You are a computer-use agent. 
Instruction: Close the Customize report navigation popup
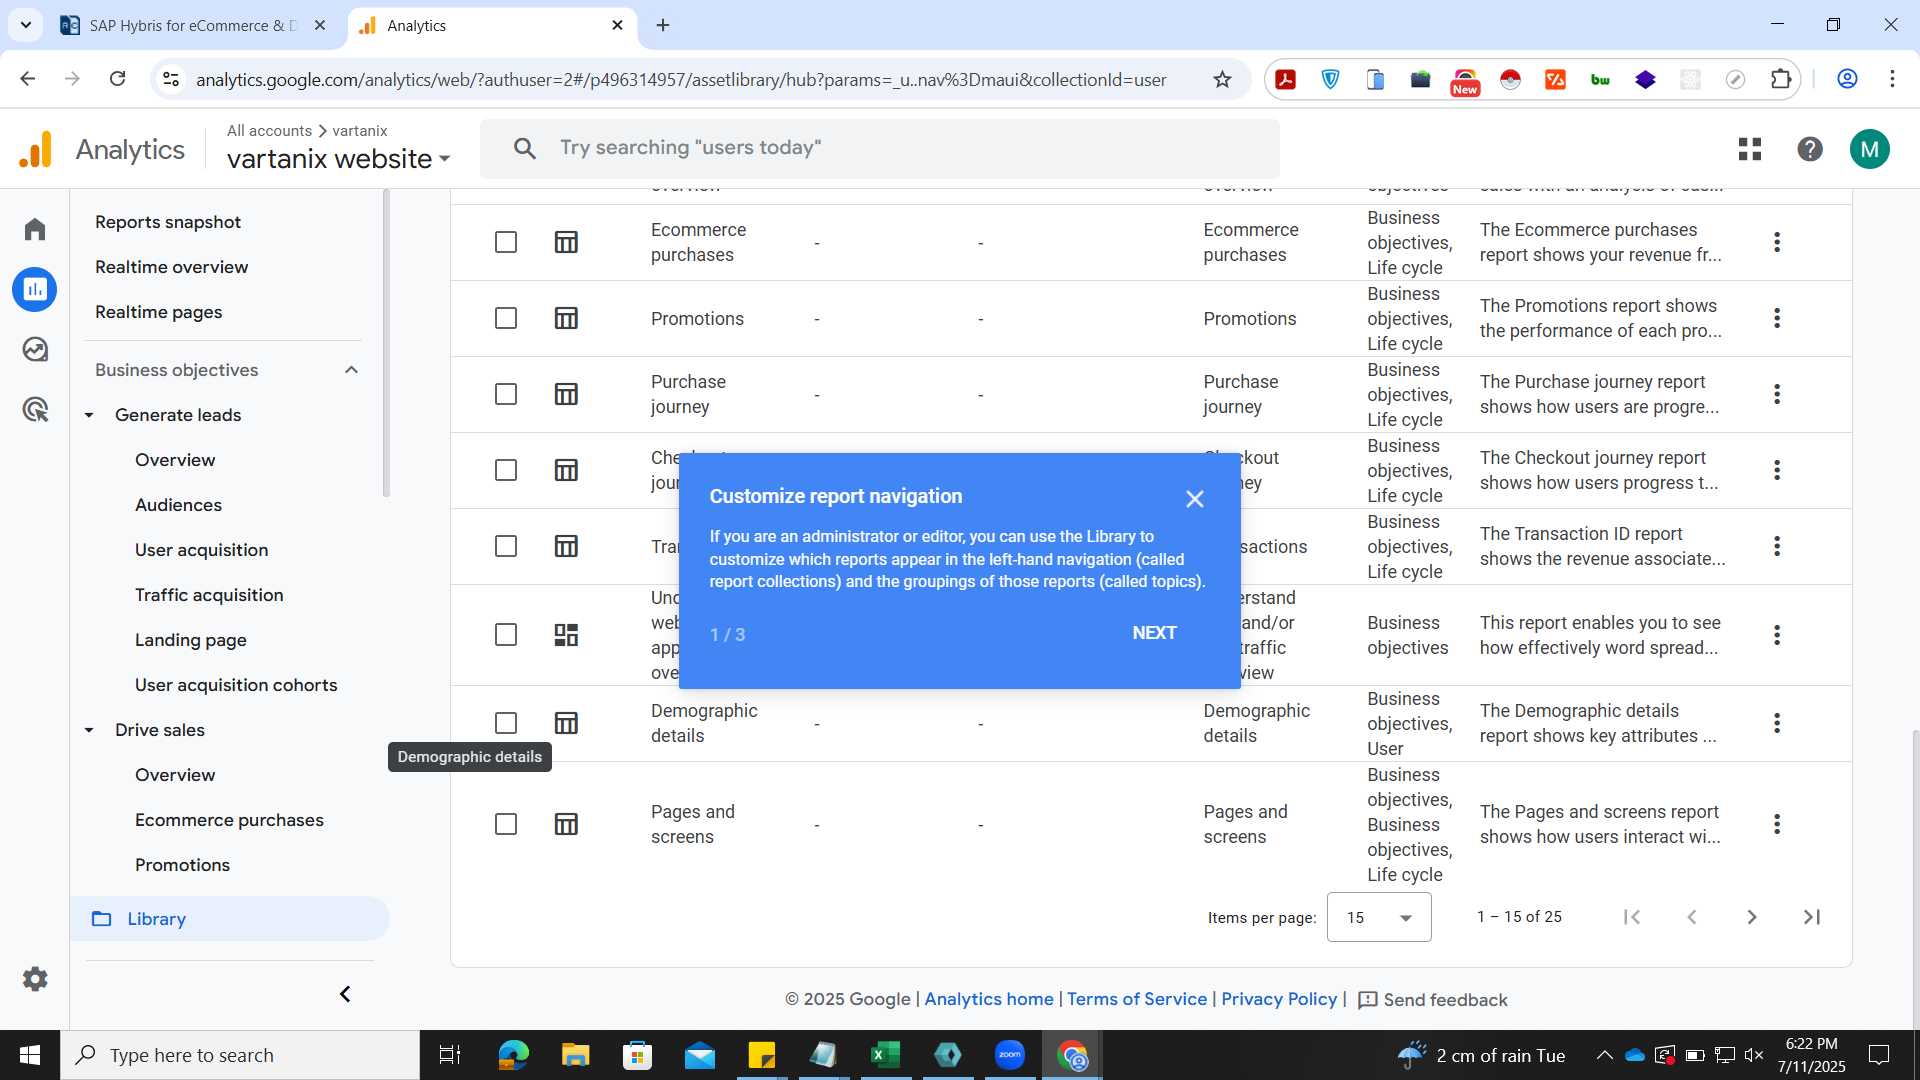point(1195,499)
